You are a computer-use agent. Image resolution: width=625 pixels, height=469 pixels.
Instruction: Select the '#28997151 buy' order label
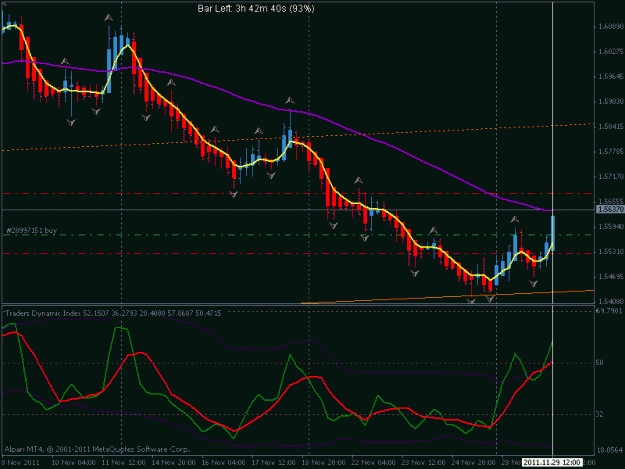click(32, 230)
